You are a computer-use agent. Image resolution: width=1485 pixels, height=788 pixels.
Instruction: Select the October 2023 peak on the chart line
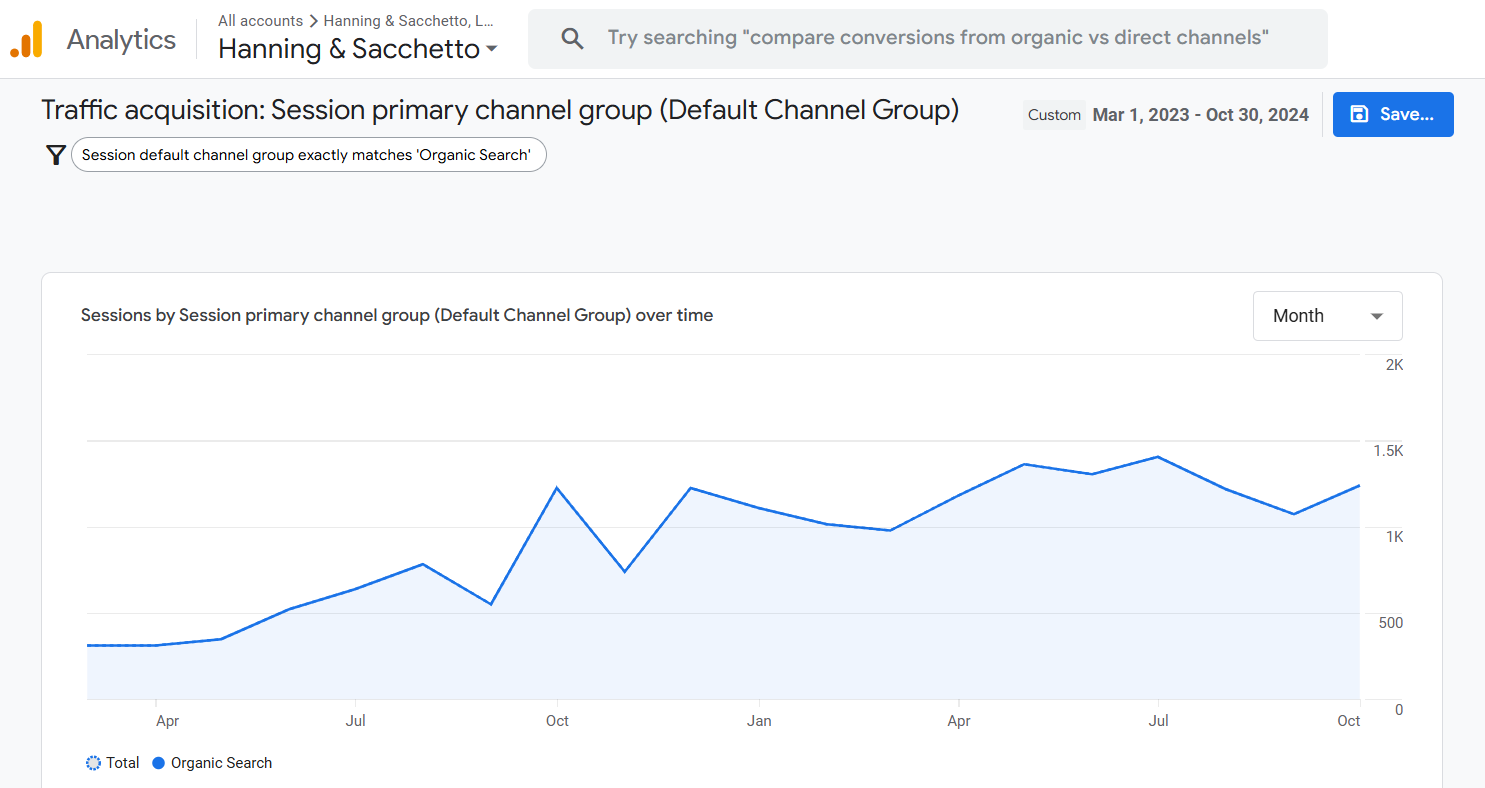tap(557, 488)
